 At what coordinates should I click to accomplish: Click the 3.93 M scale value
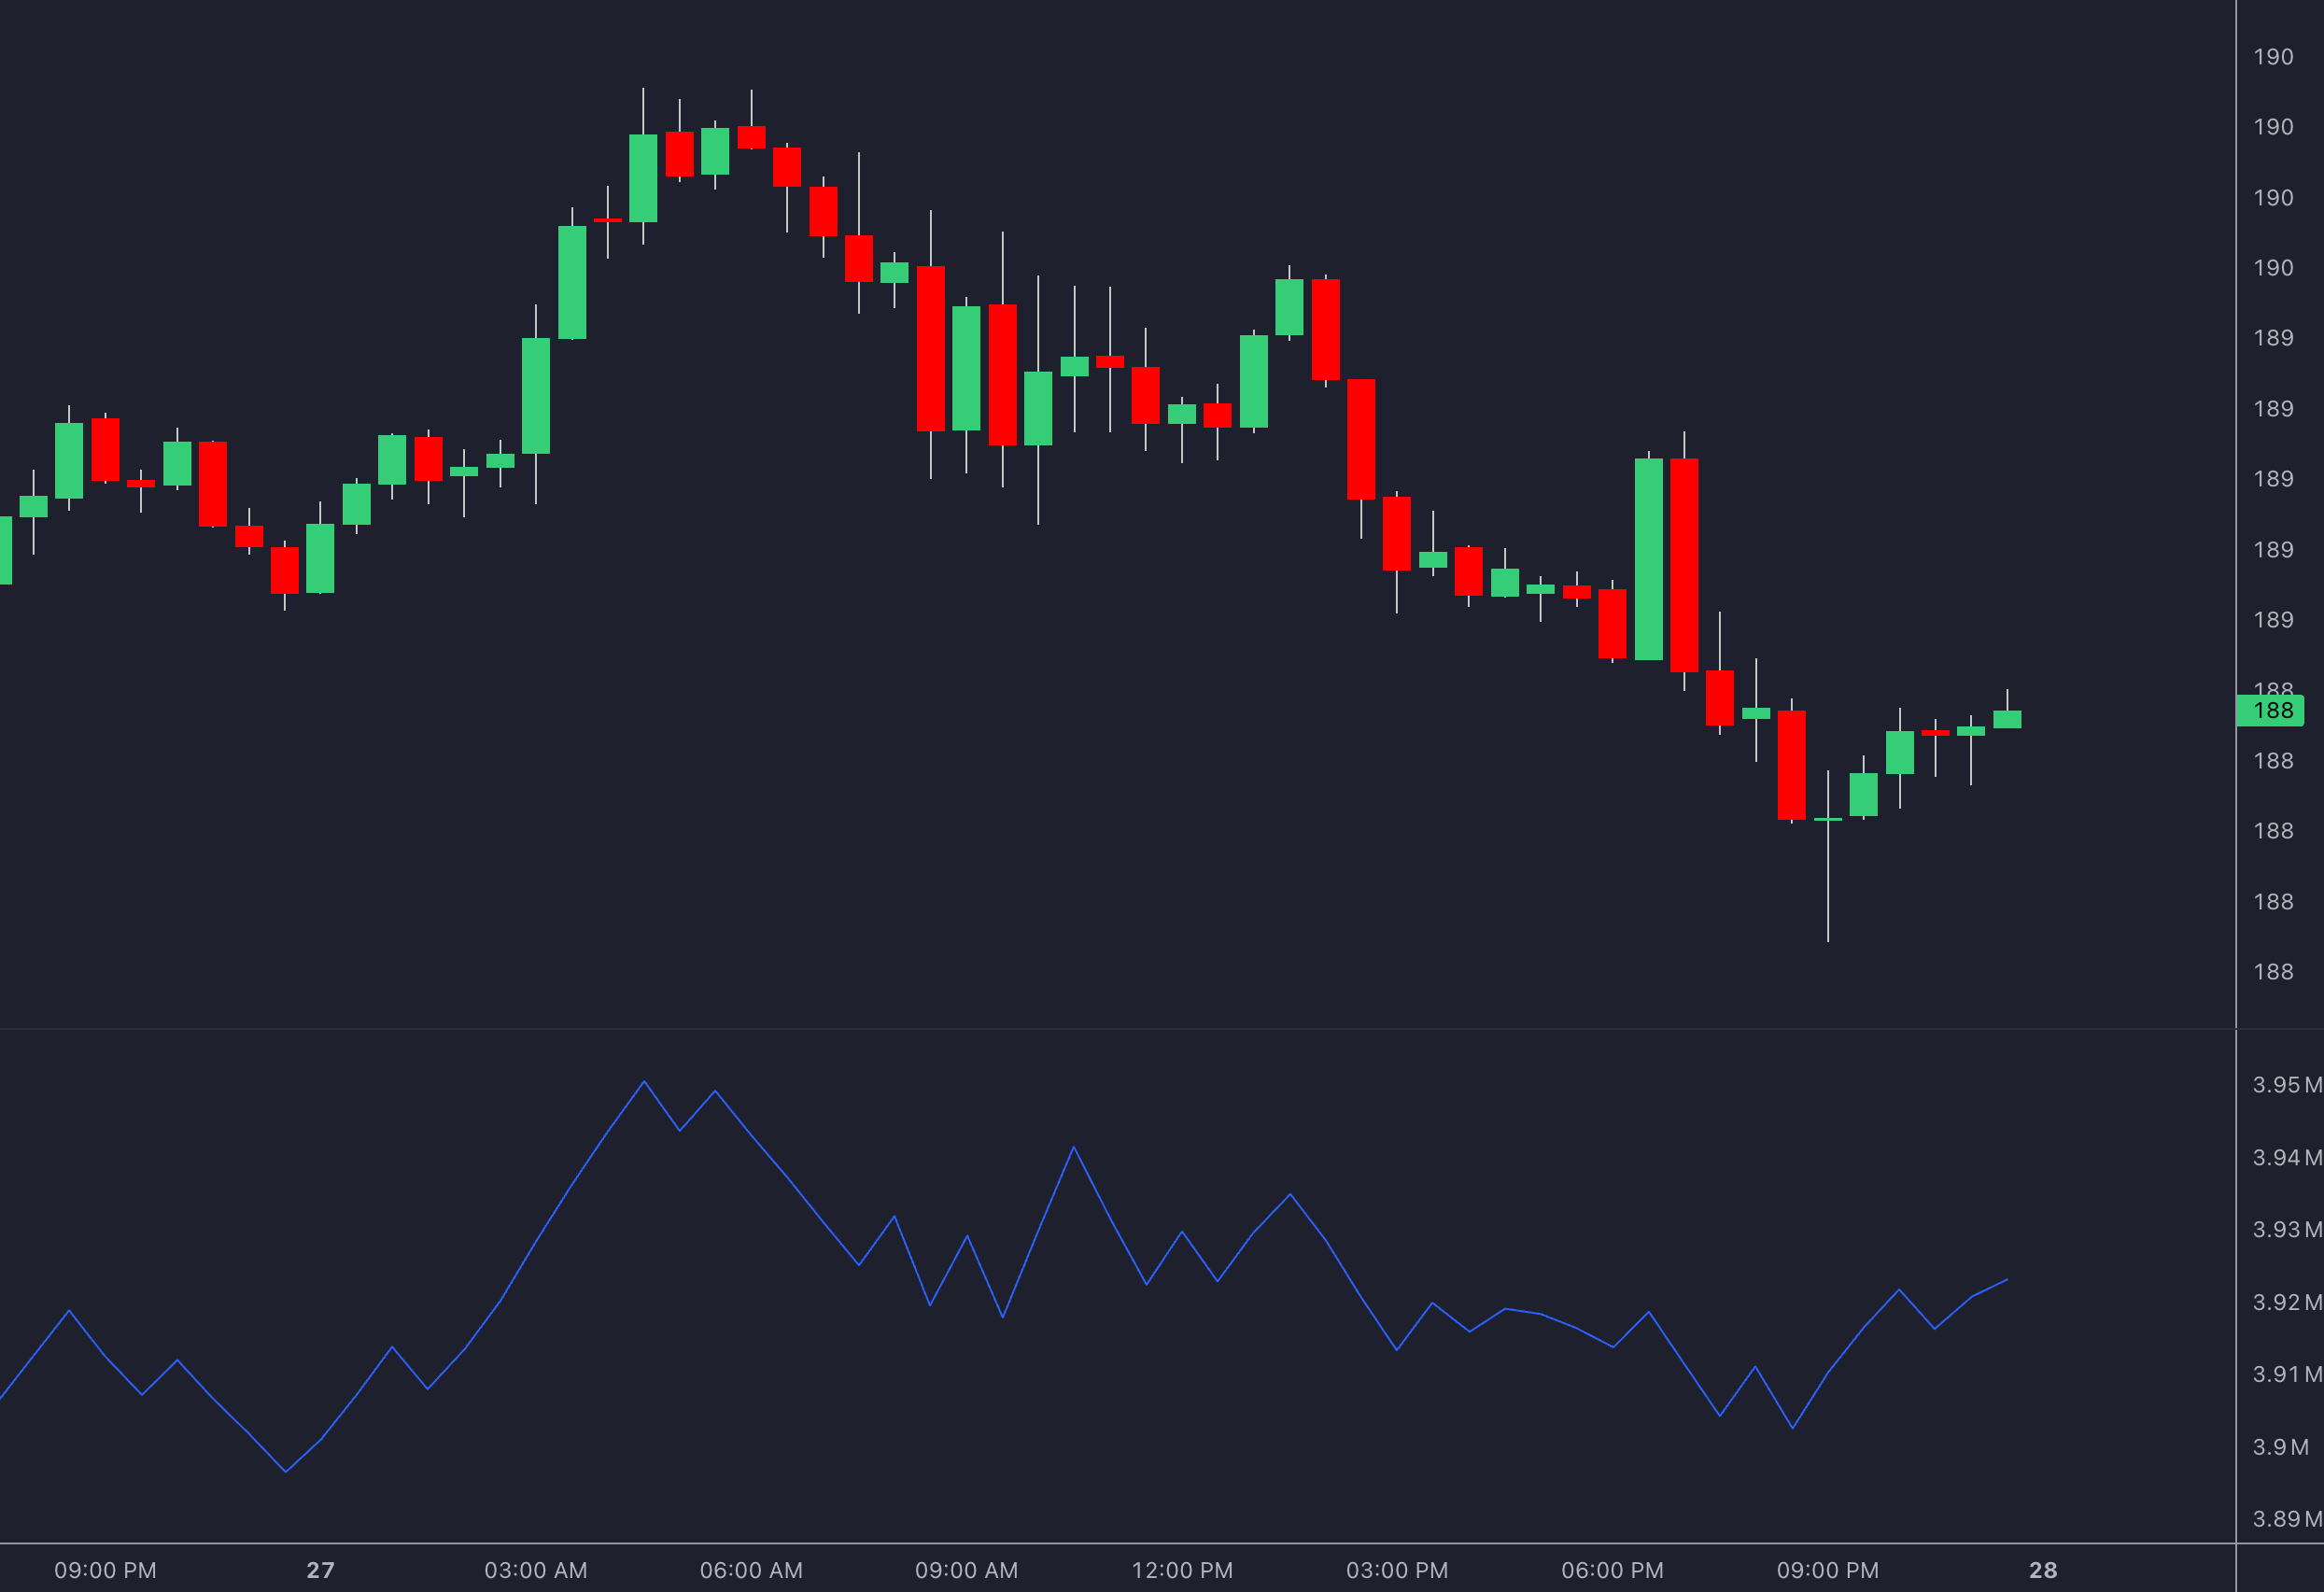tap(2287, 1229)
